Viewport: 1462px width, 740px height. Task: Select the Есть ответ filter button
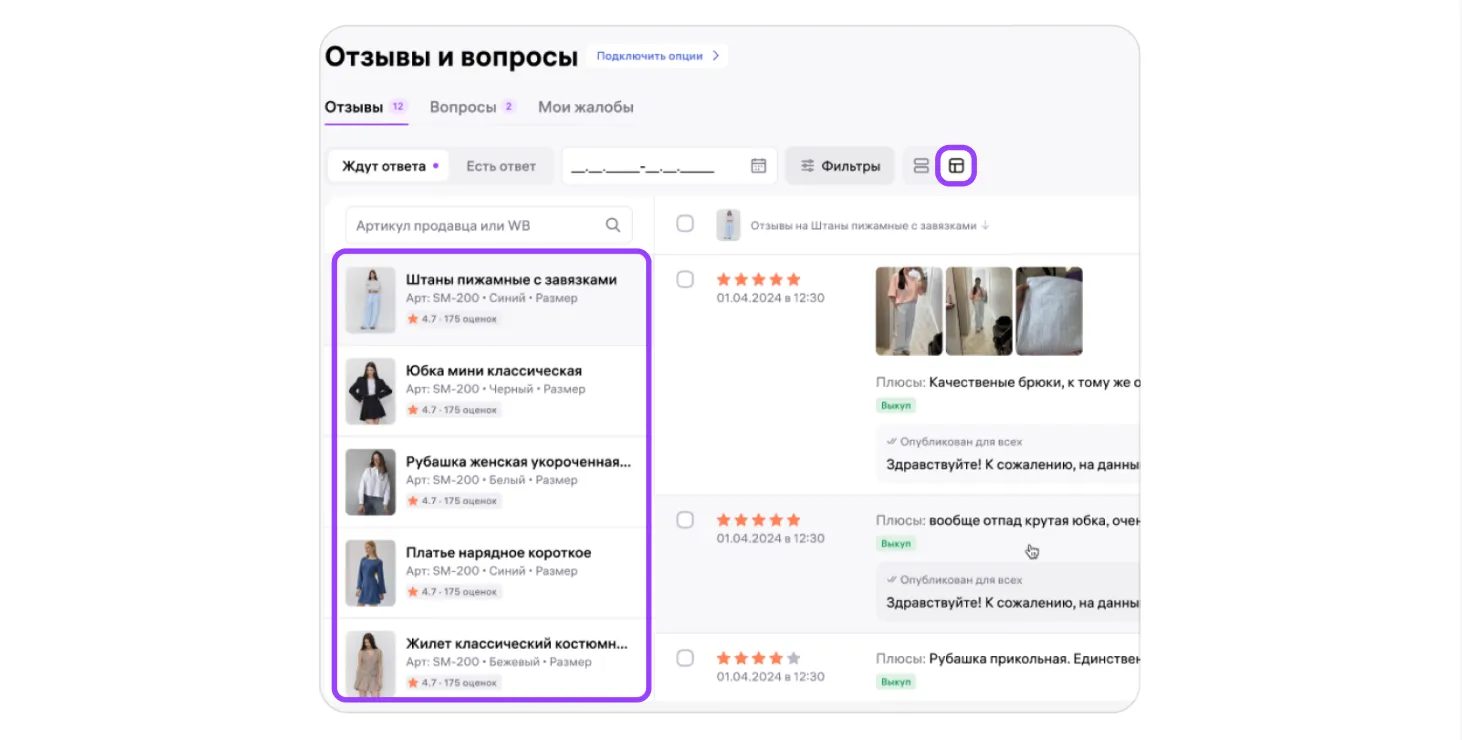pos(501,166)
